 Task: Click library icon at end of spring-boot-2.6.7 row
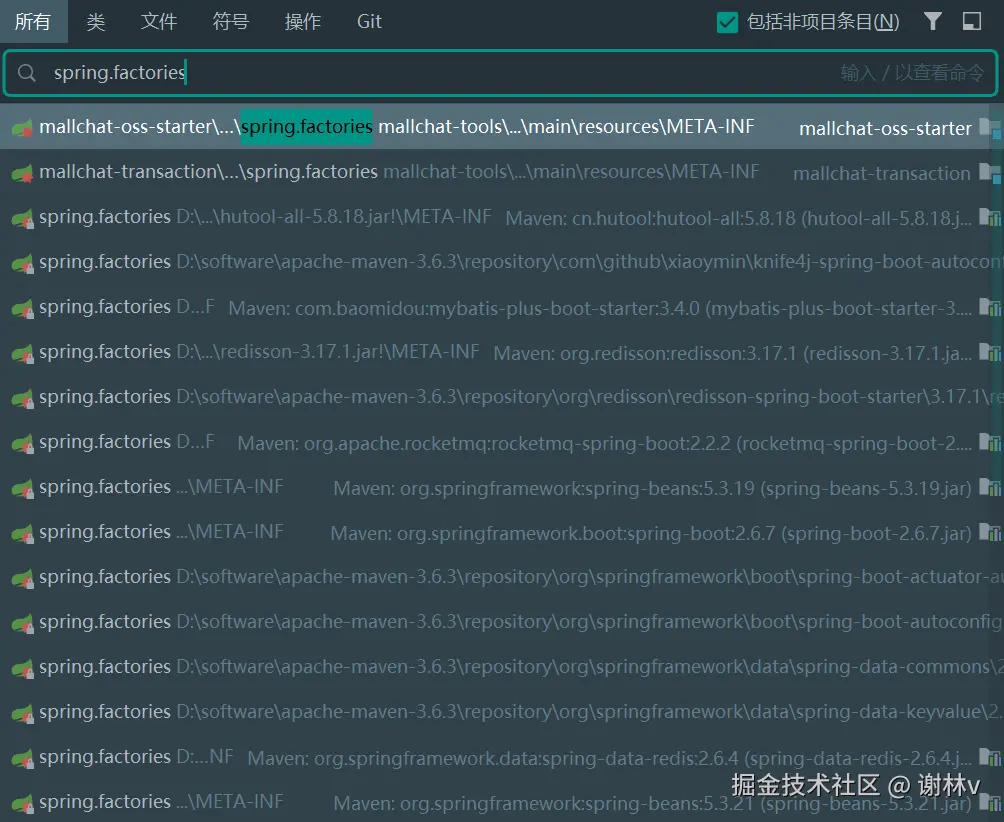989,532
